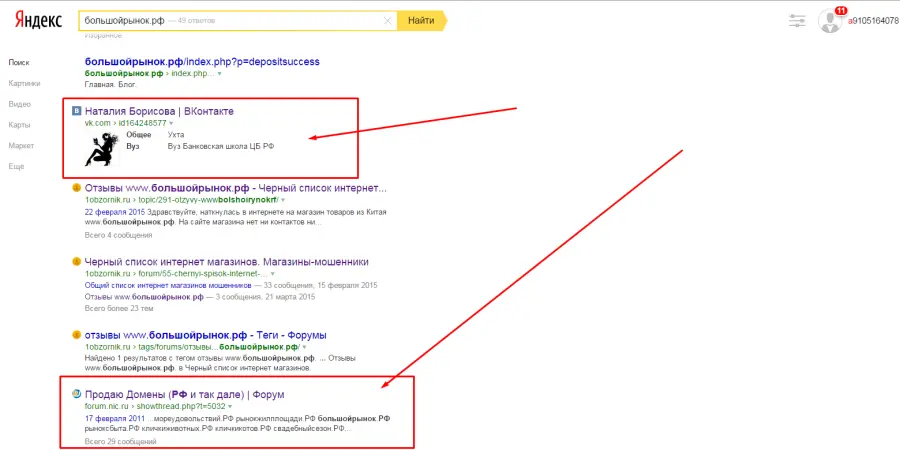
Task: Open Отзывы www.большойрынок.рф - Черный список result
Action: (x=235, y=188)
